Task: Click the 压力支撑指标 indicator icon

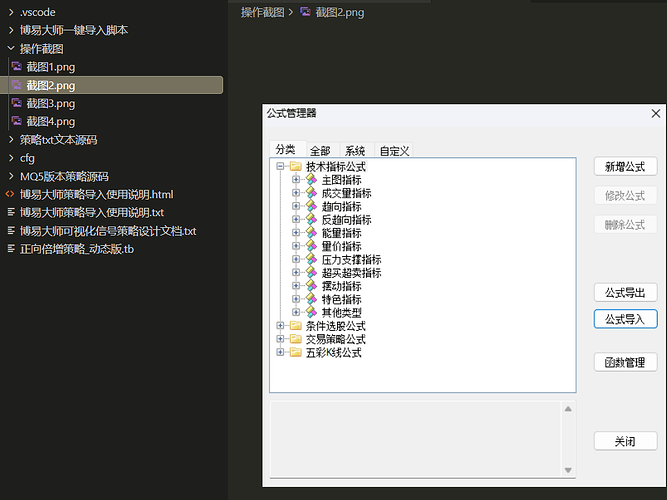Action: point(311,259)
